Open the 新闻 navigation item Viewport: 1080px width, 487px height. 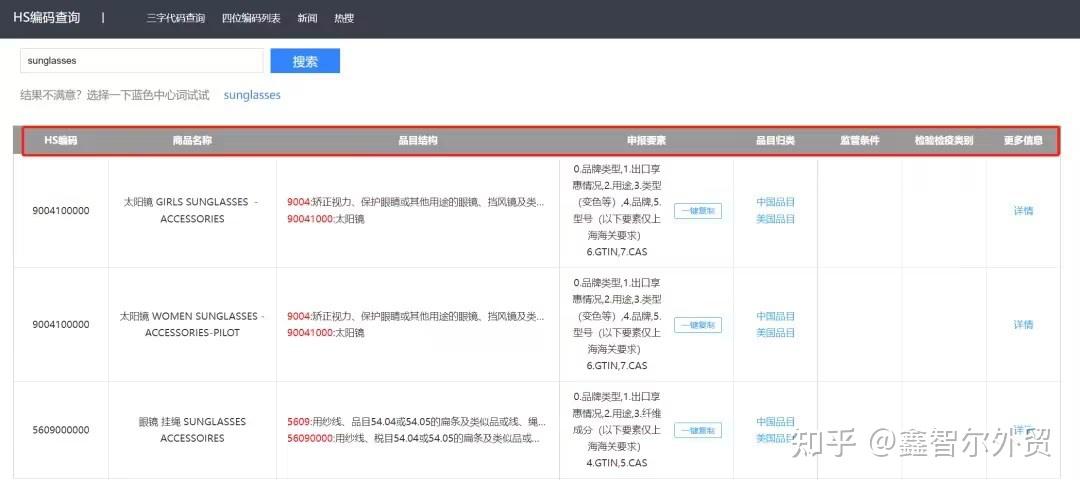pos(307,19)
